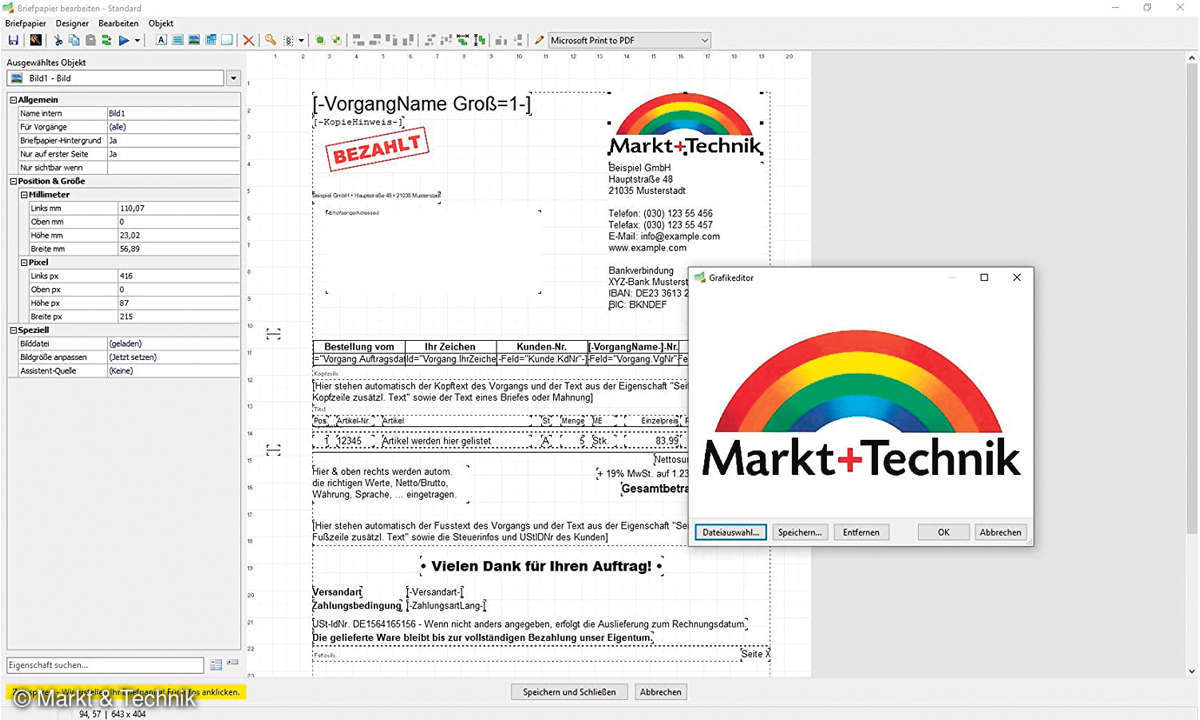Click the rightmost icon beside property search
The width and height of the screenshot is (1200, 720).
click(233, 664)
